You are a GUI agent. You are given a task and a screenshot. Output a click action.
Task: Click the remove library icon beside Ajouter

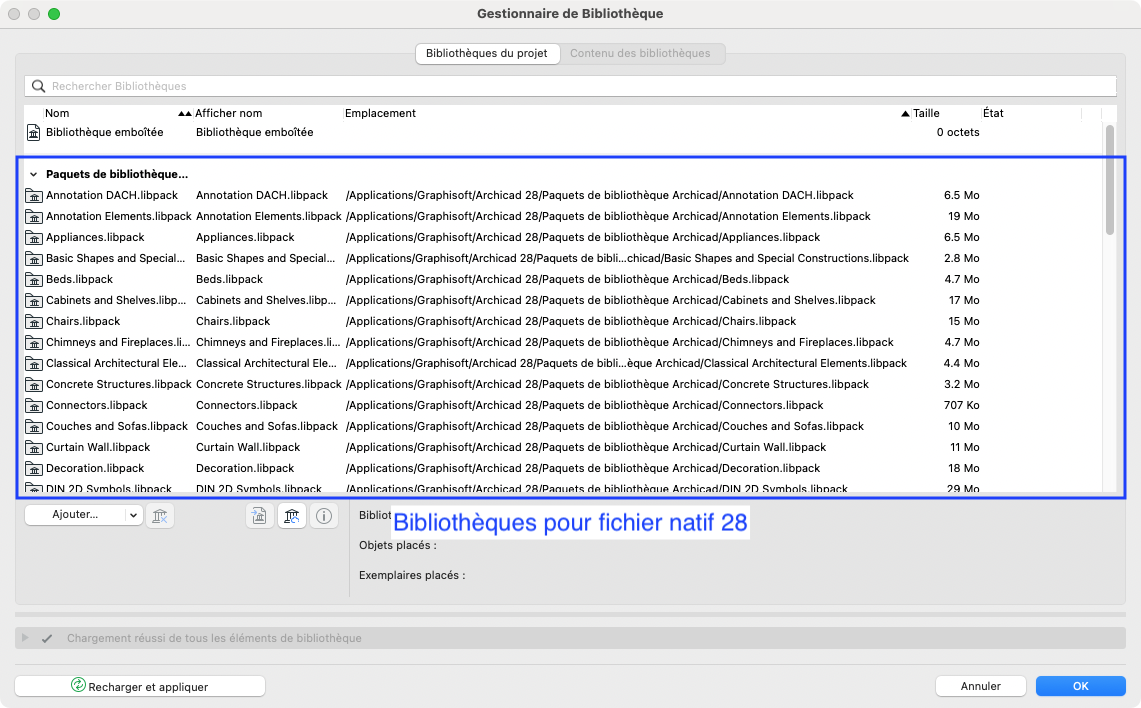click(160, 516)
